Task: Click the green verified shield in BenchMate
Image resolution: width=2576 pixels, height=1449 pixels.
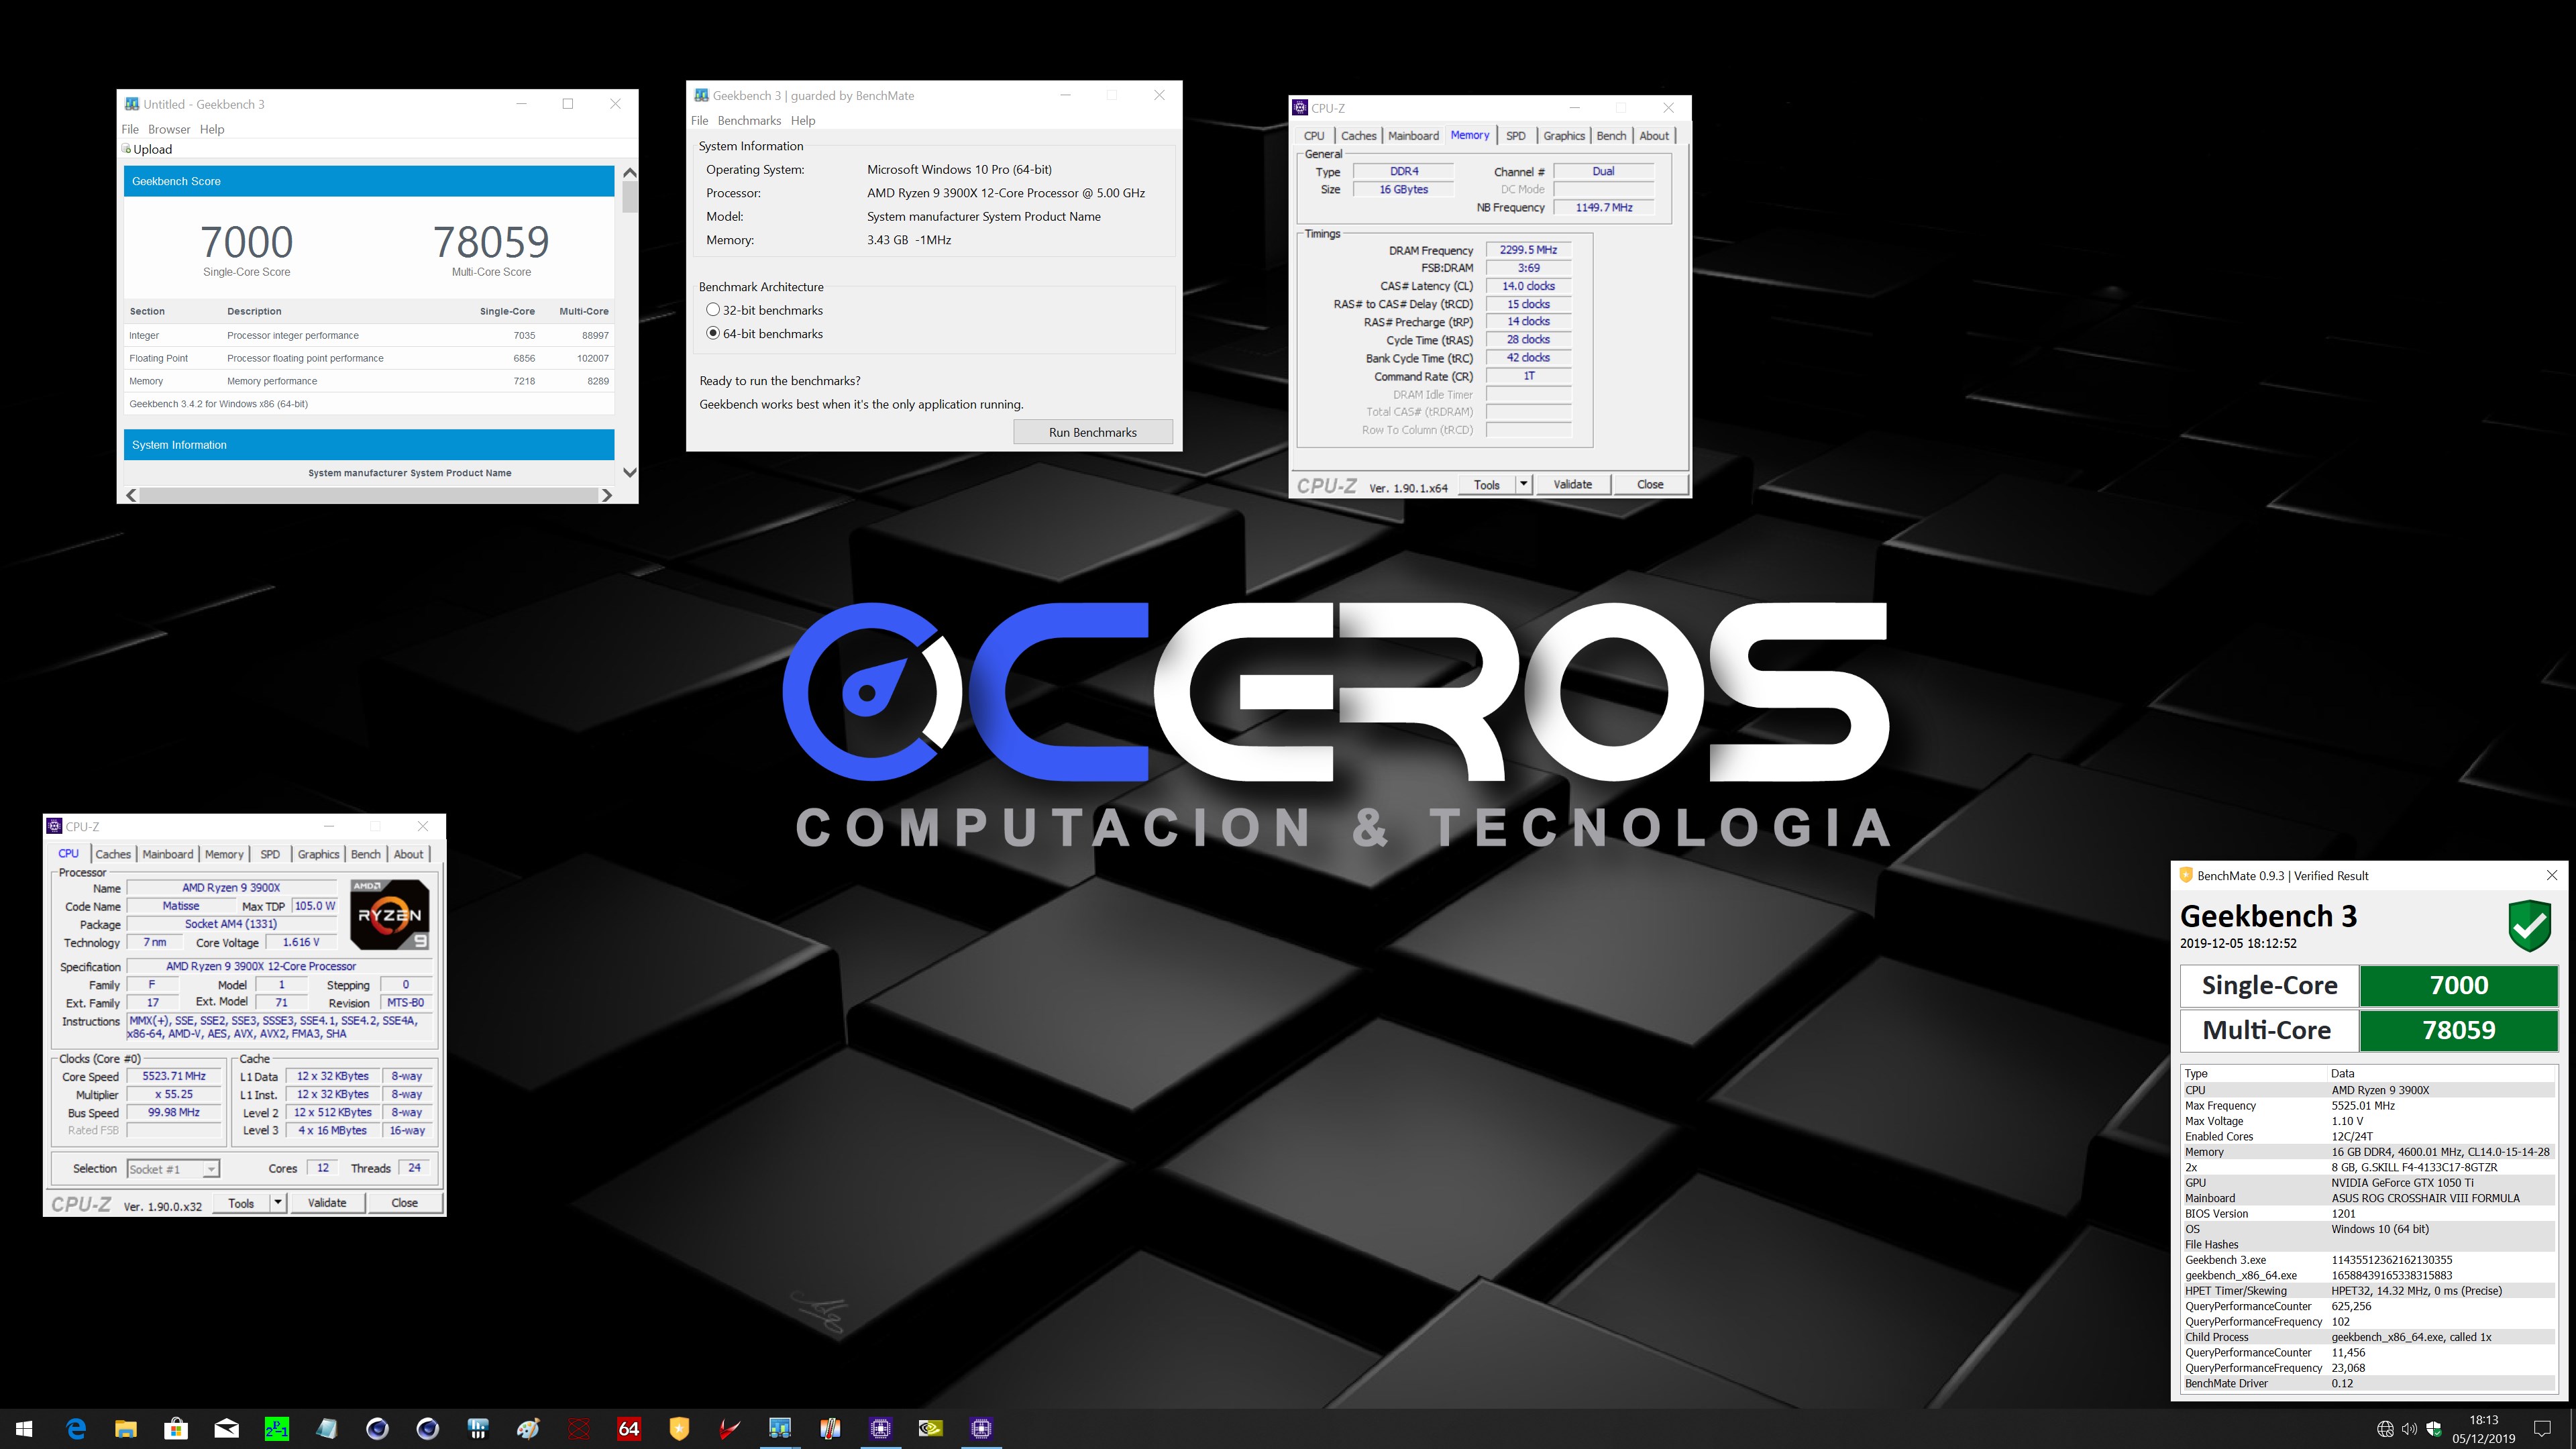Action: tap(2530, 925)
